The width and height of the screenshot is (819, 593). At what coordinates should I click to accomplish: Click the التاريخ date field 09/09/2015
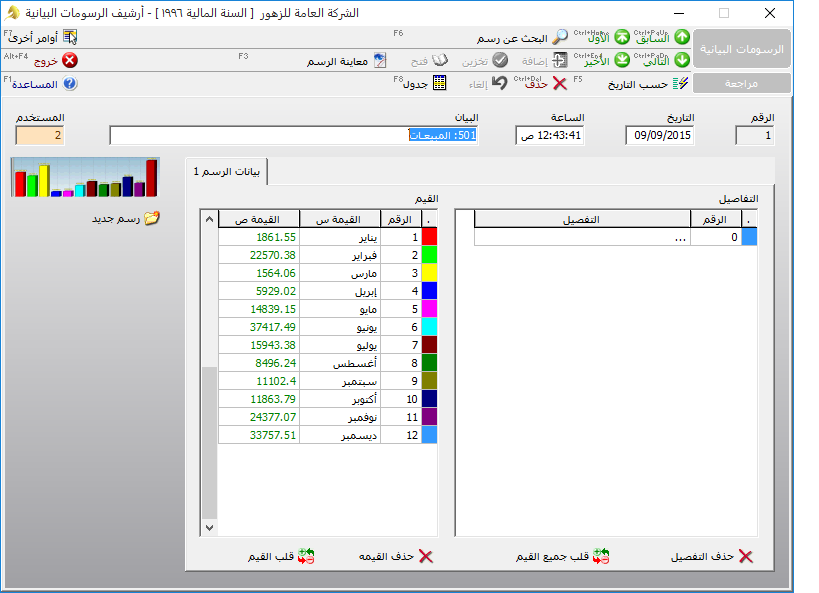pyautogui.click(x=660, y=135)
